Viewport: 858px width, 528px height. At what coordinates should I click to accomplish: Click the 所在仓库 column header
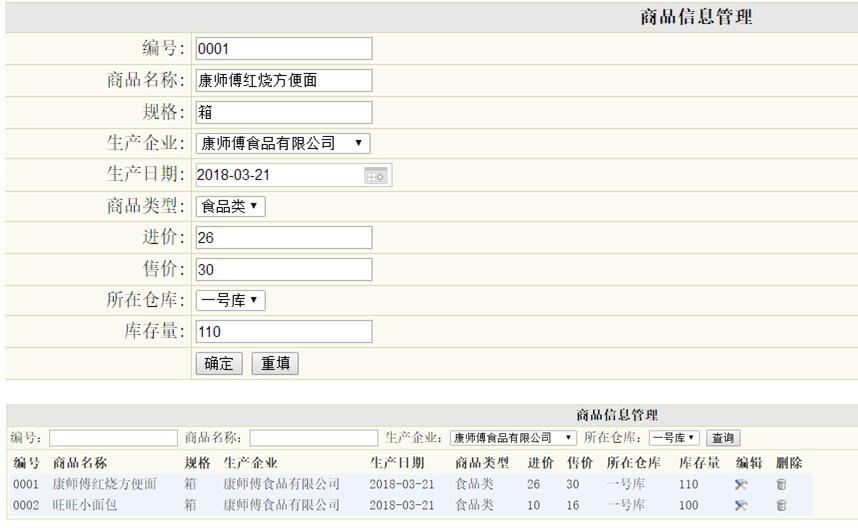coord(633,463)
